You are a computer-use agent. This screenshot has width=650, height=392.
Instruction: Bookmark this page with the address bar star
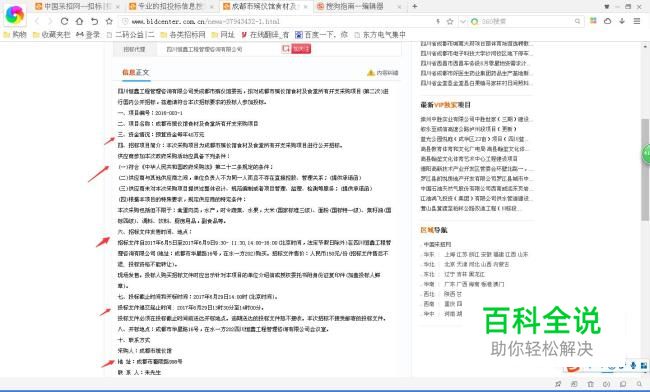point(450,21)
